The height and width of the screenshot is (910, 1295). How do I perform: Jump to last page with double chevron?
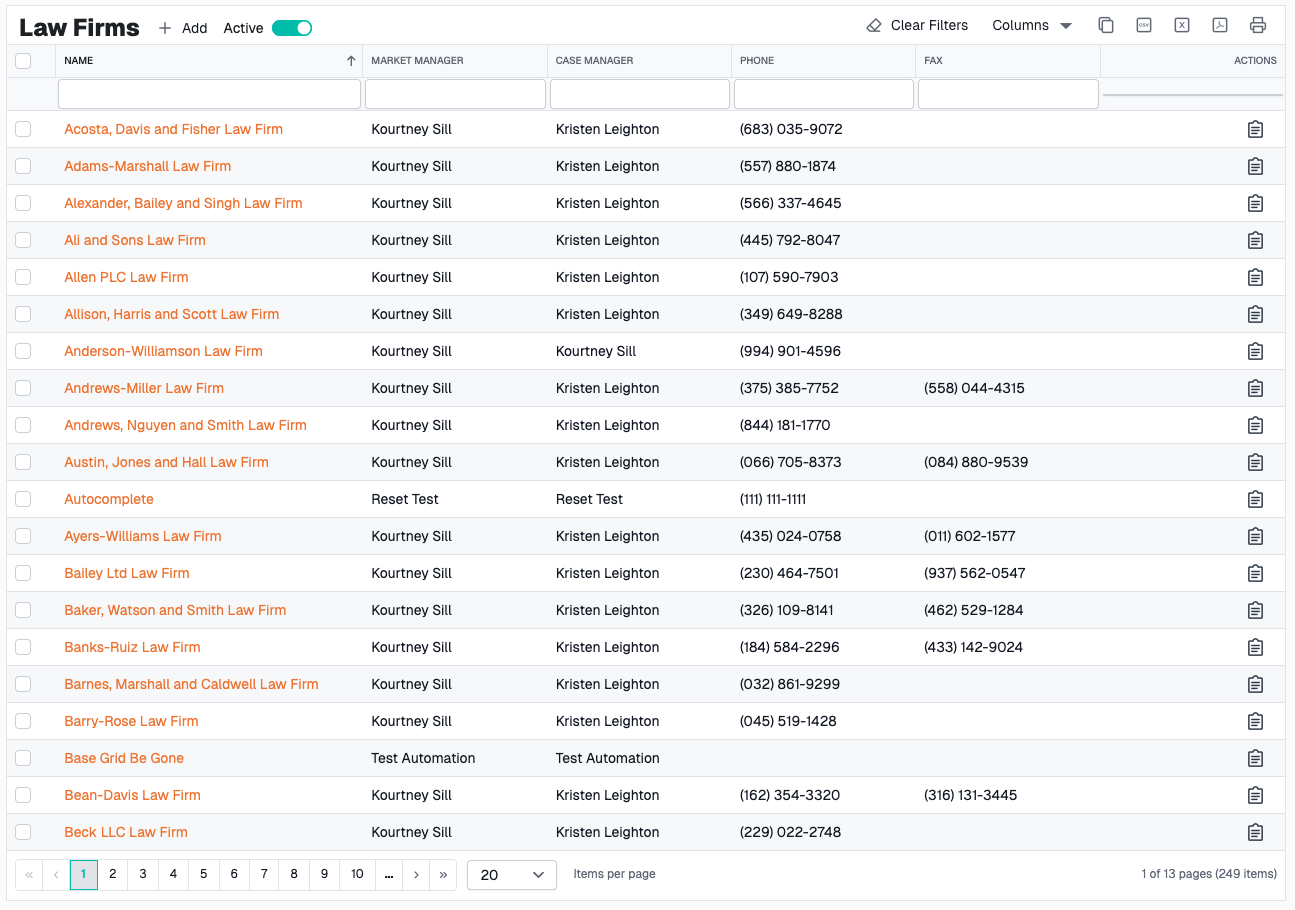point(443,874)
